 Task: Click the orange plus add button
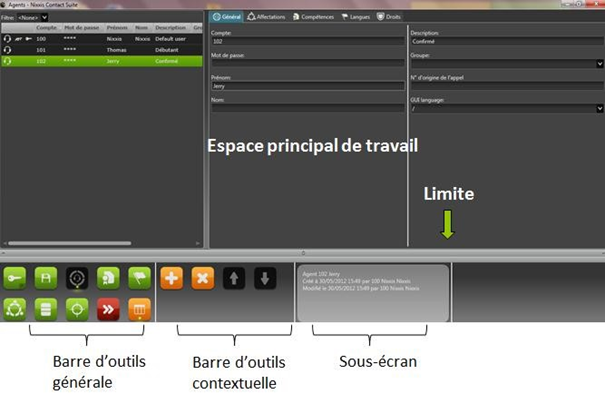click(172, 278)
